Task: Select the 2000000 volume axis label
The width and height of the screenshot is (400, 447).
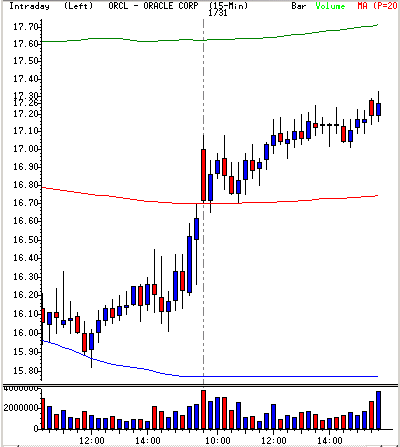Action: (x=21, y=408)
